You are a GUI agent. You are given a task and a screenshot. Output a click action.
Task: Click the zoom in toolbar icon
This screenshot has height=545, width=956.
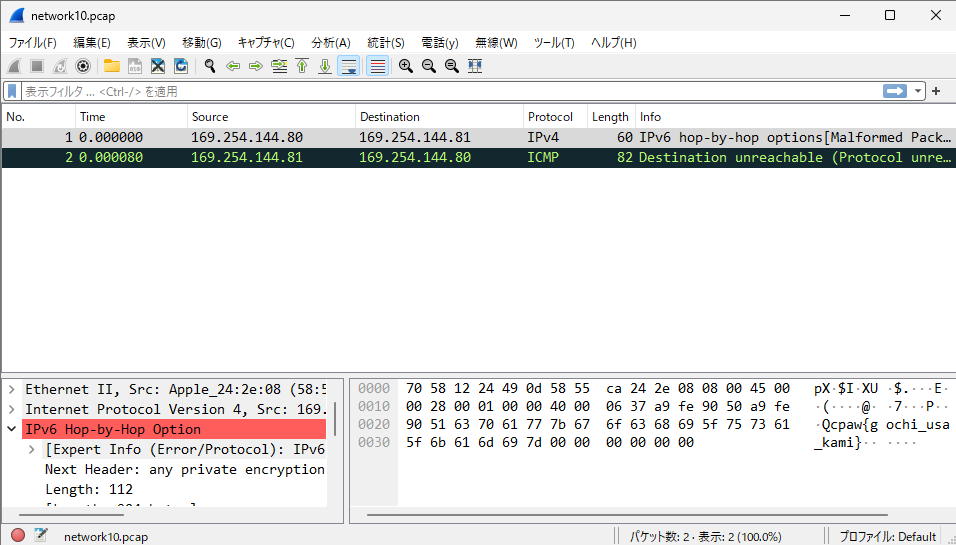point(405,66)
